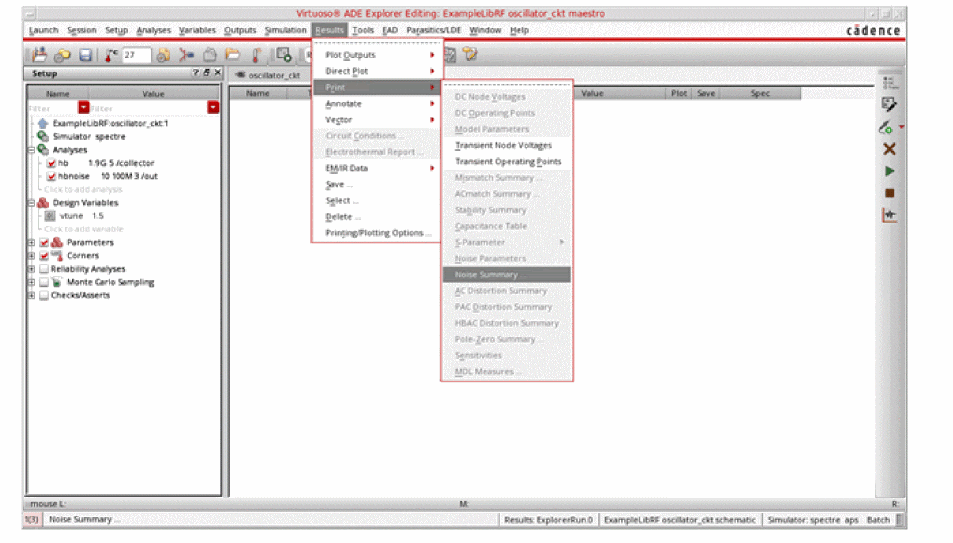Click the Simulator spectre tree entry
Viewport: 953px width, 543px height.
[89, 137]
